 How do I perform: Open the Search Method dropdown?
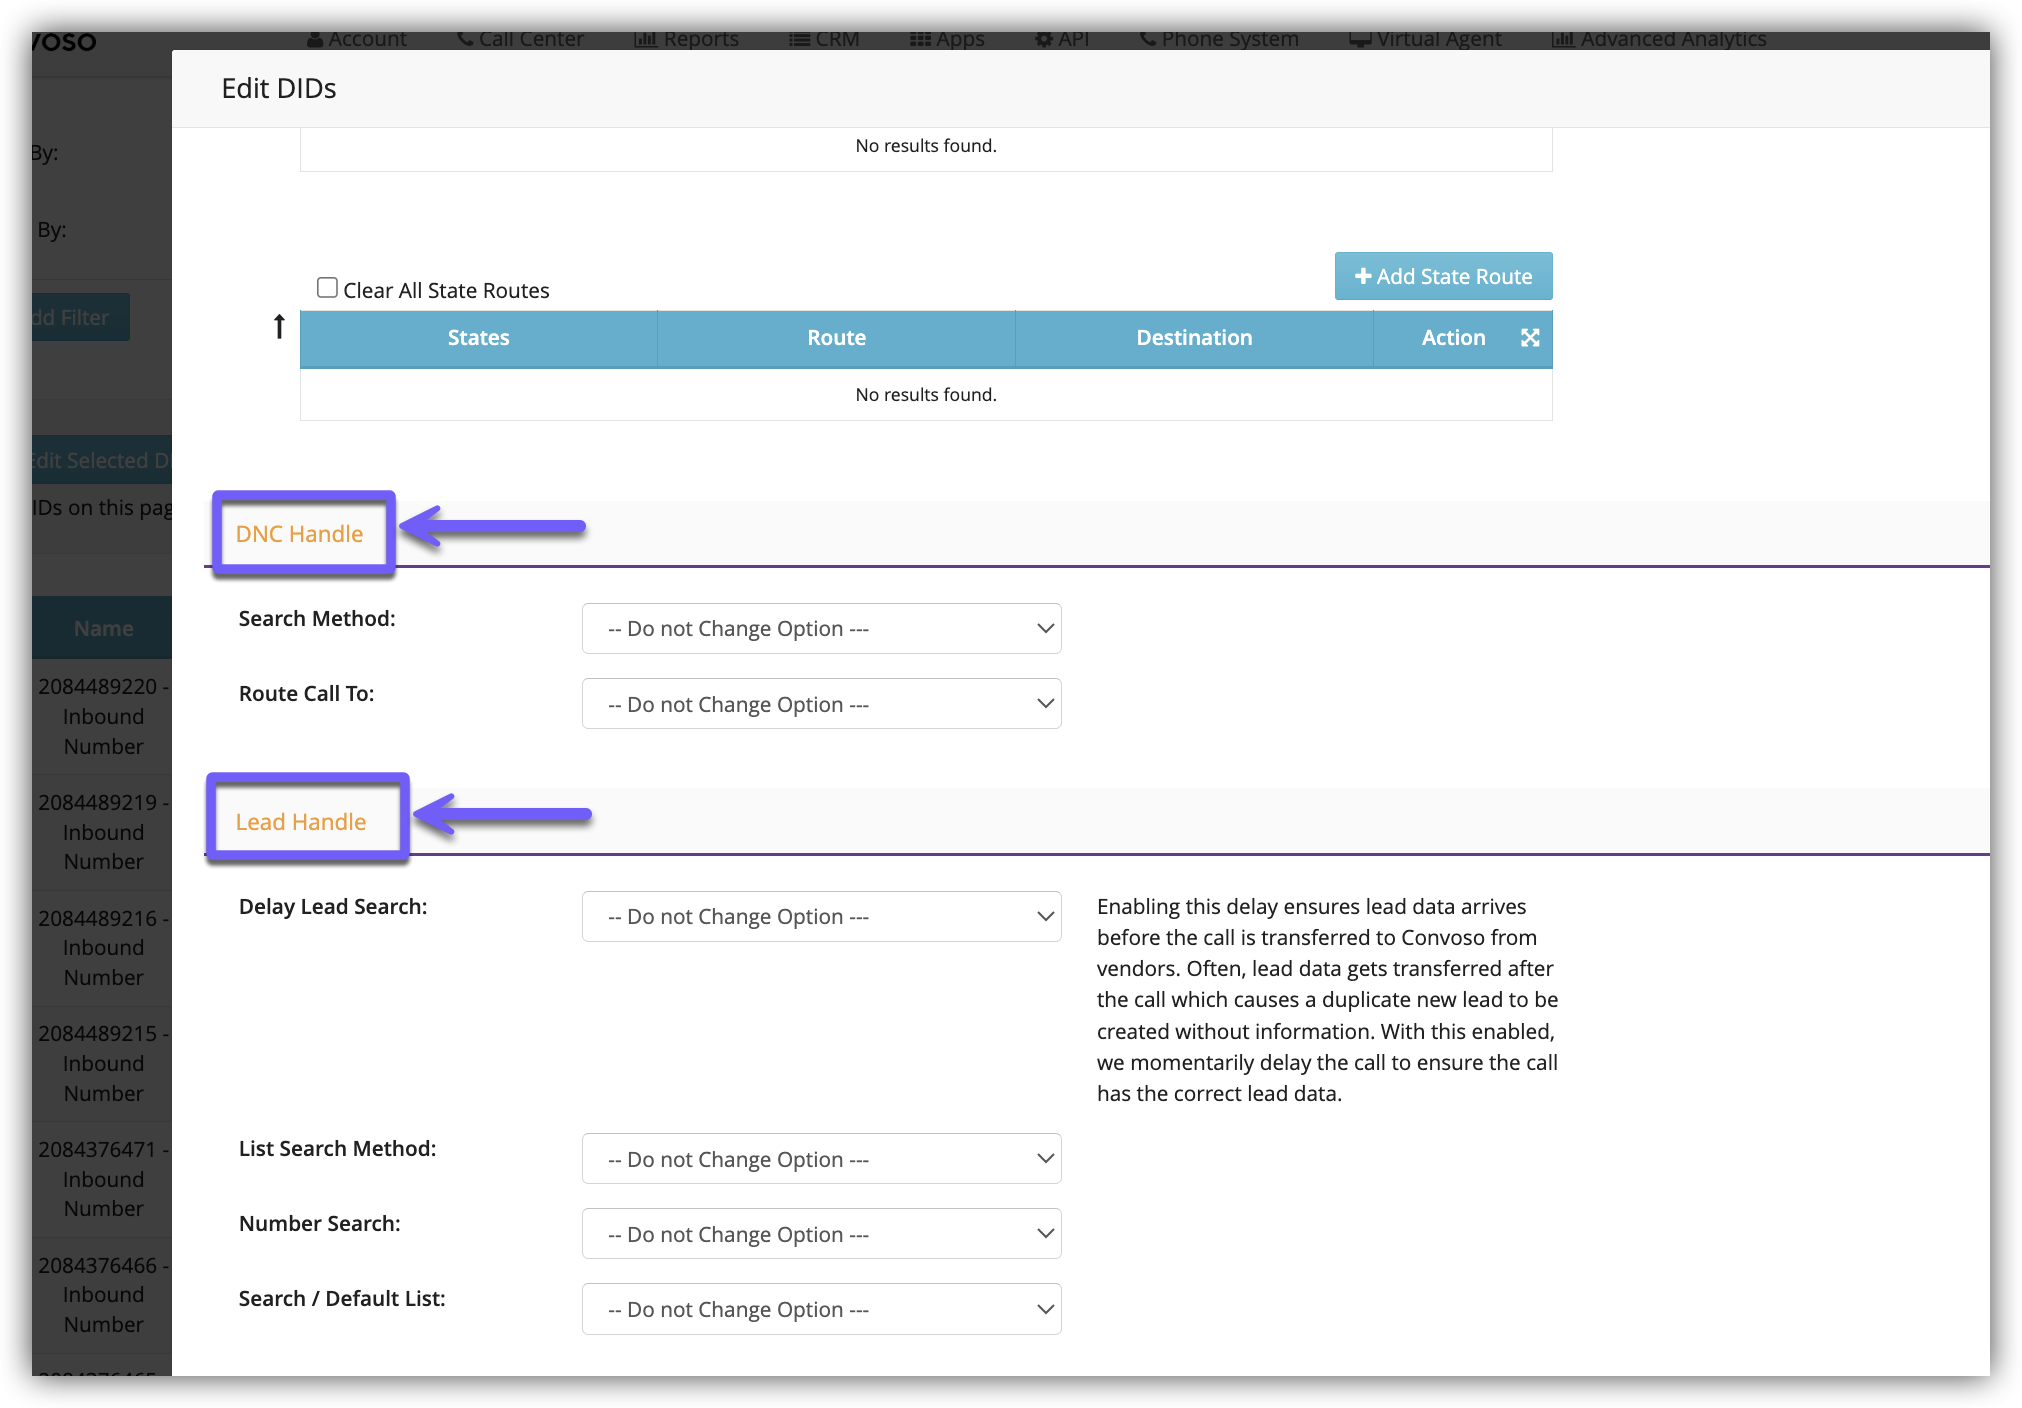click(821, 629)
